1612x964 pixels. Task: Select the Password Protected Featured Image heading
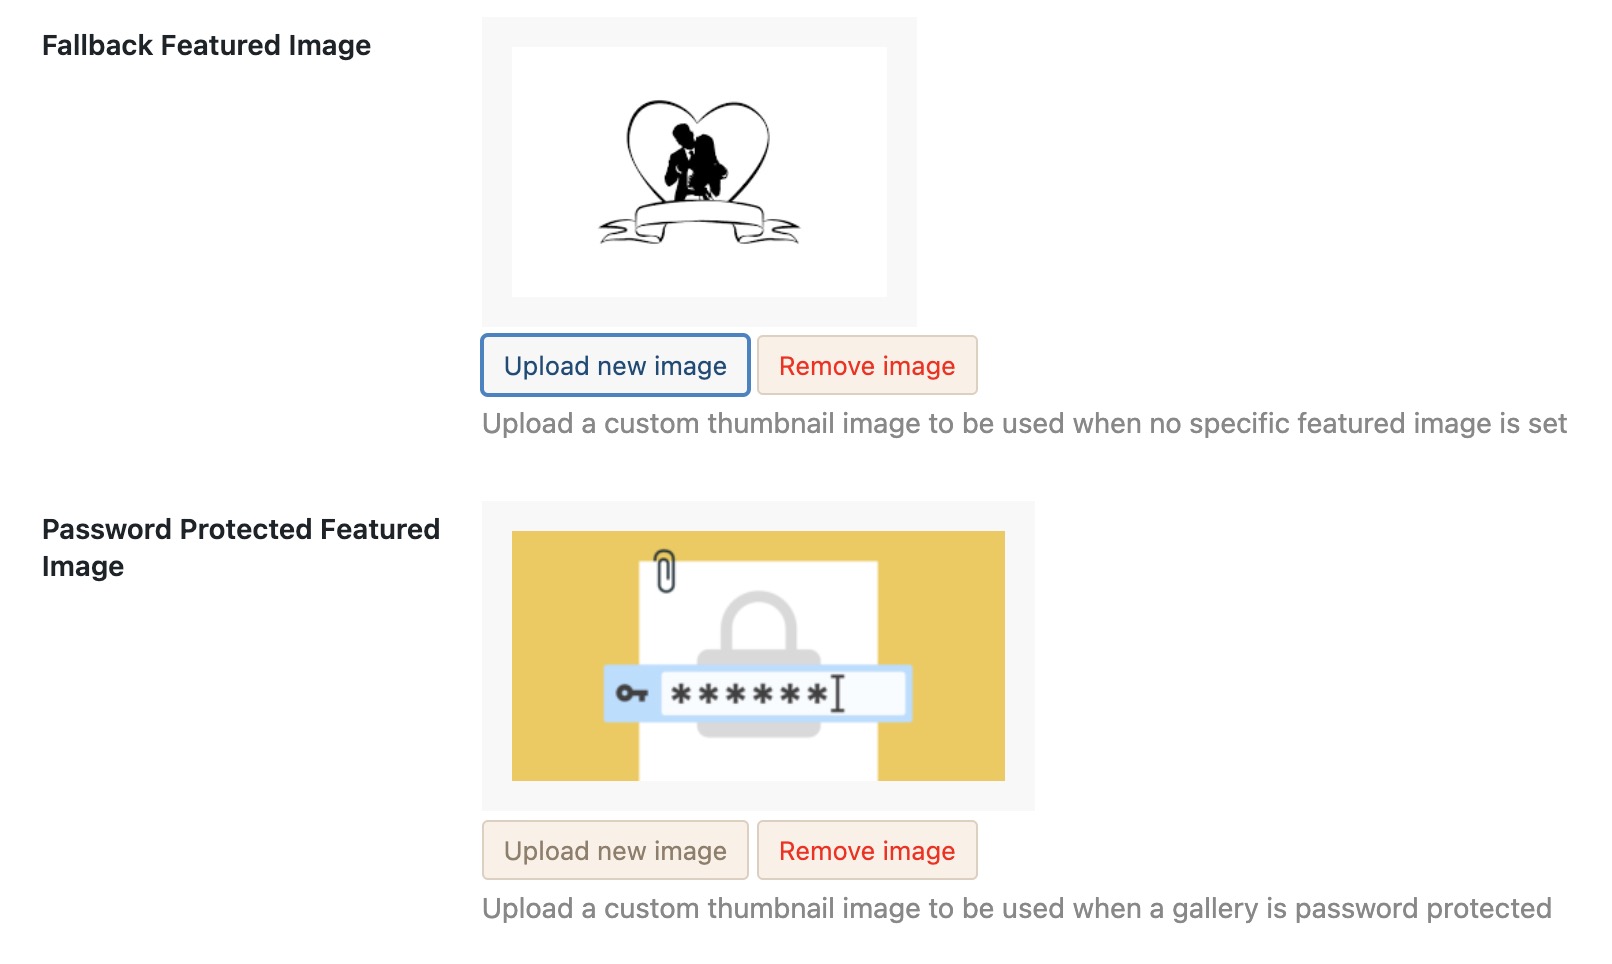pyautogui.click(x=240, y=547)
